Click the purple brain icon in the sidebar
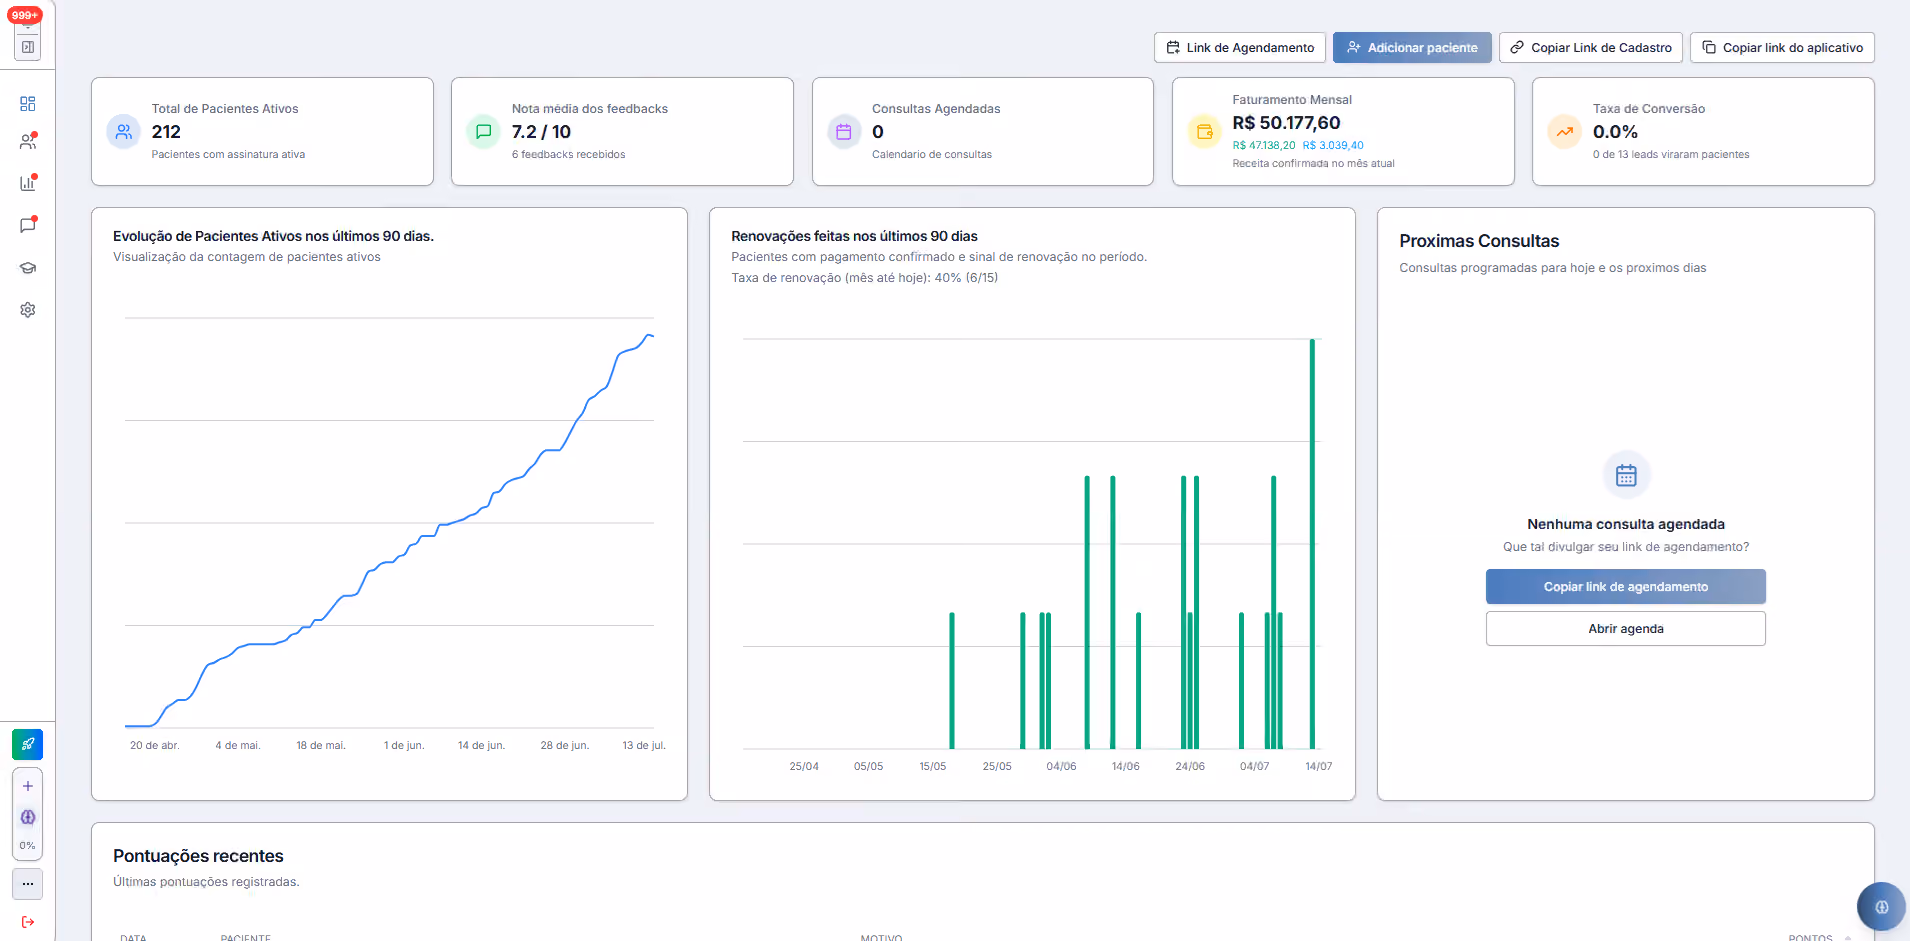 tap(28, 817)
